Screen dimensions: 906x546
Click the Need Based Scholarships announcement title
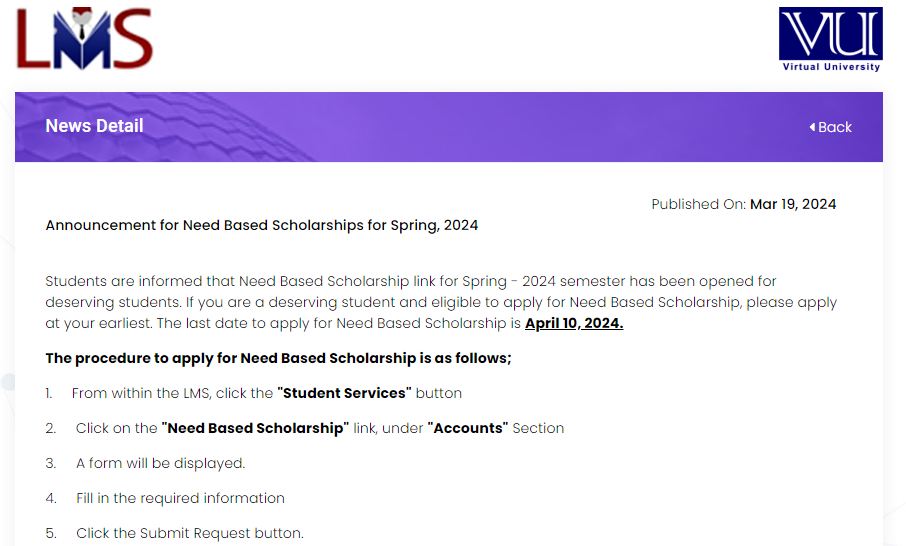point(262,225)
